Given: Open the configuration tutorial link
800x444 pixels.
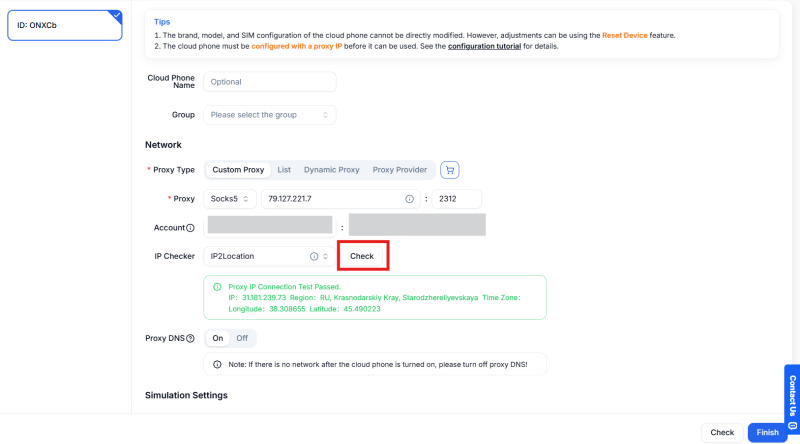Looking at the screenshot, I should [x=484, y=46].
